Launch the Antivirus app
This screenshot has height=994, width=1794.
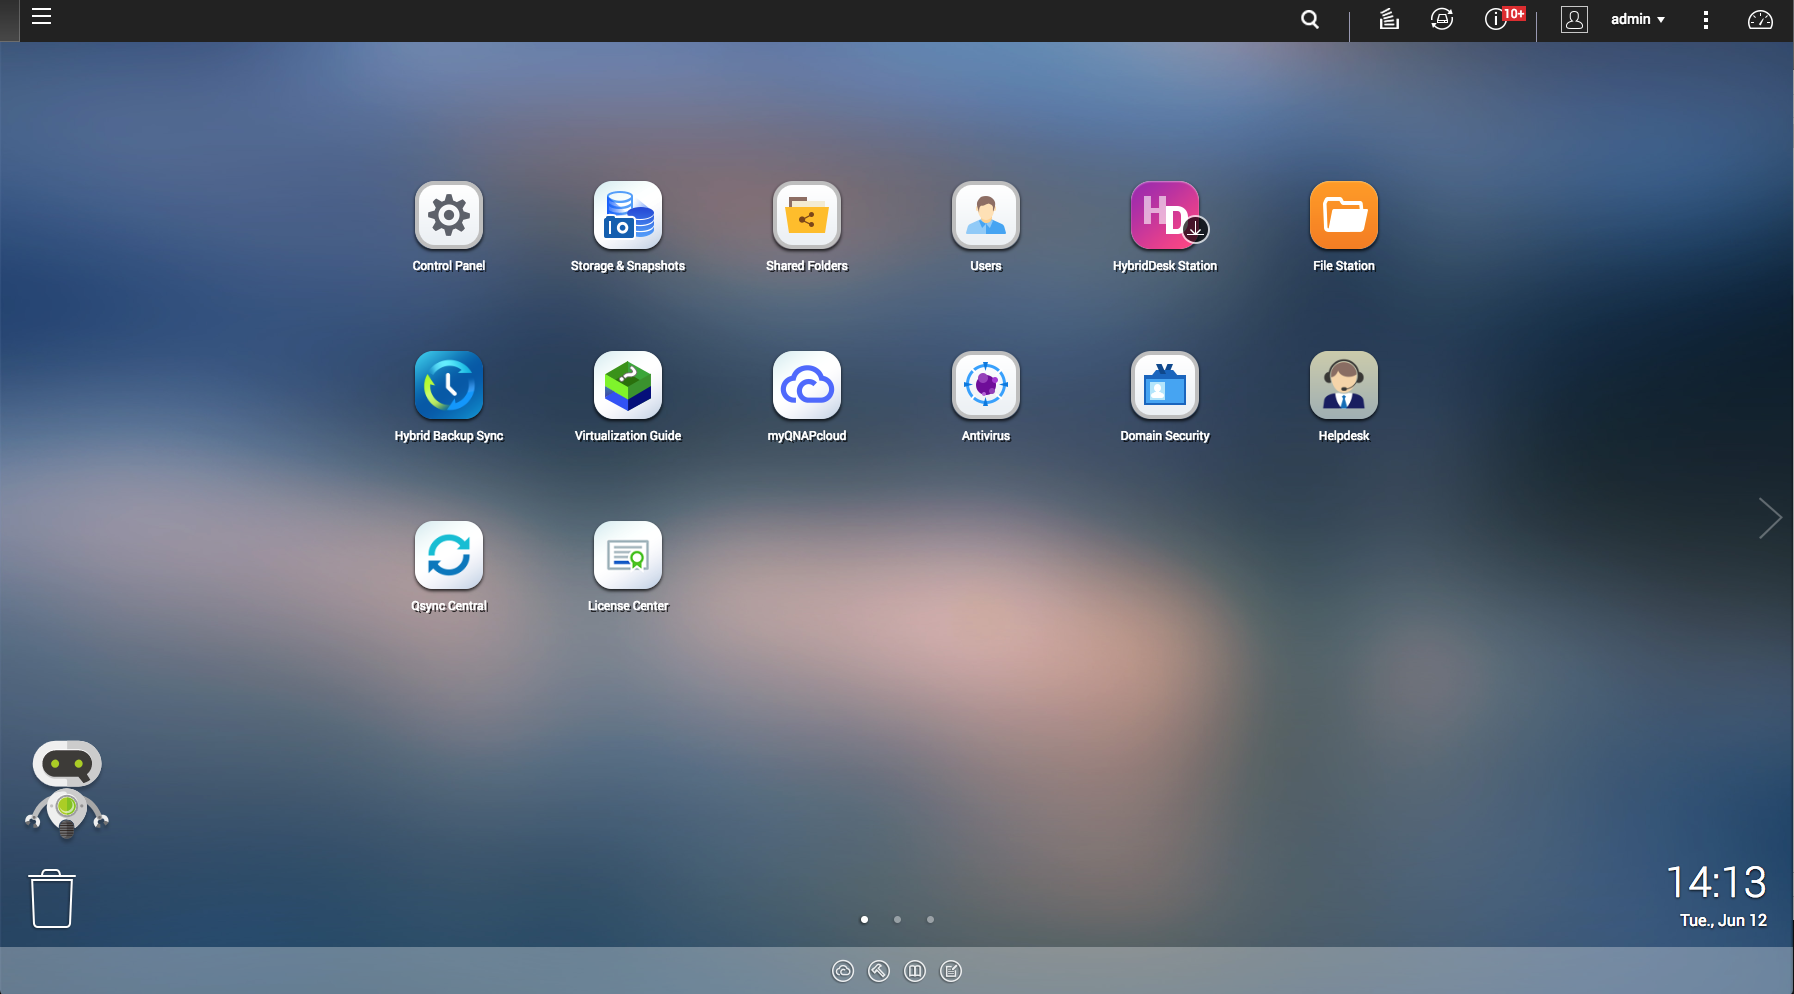pyautogui.click(x=985, y=385)
